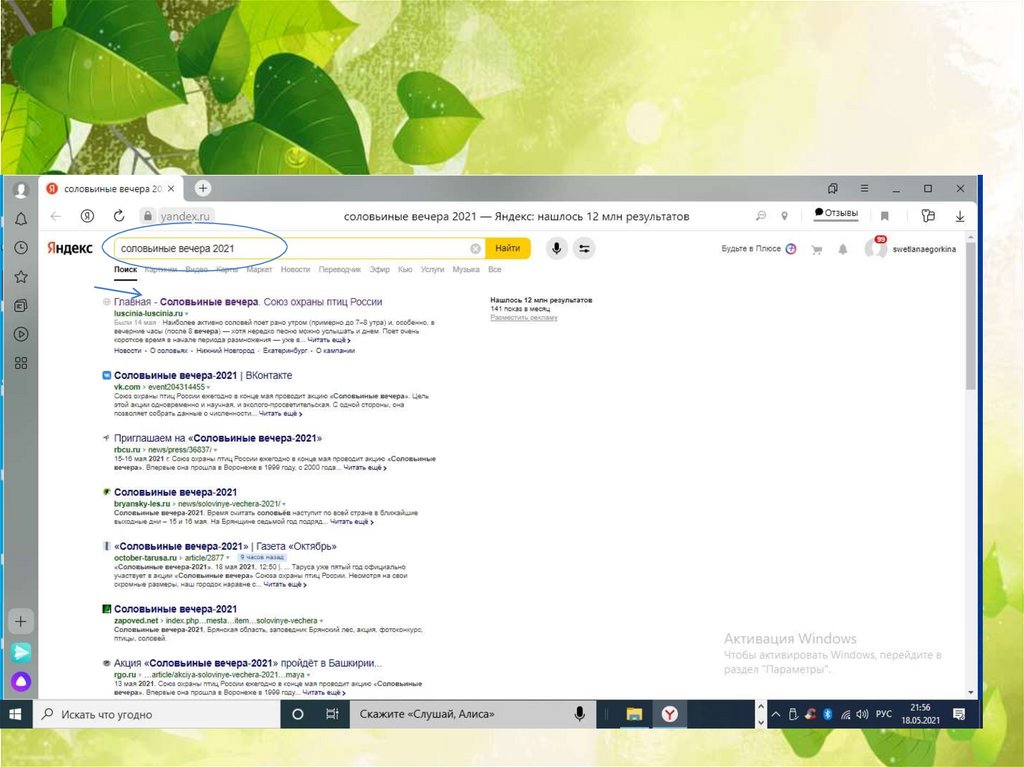Open the messenger paper-plane icon in sidebar

pyautogui.click(x=21, y=652)
